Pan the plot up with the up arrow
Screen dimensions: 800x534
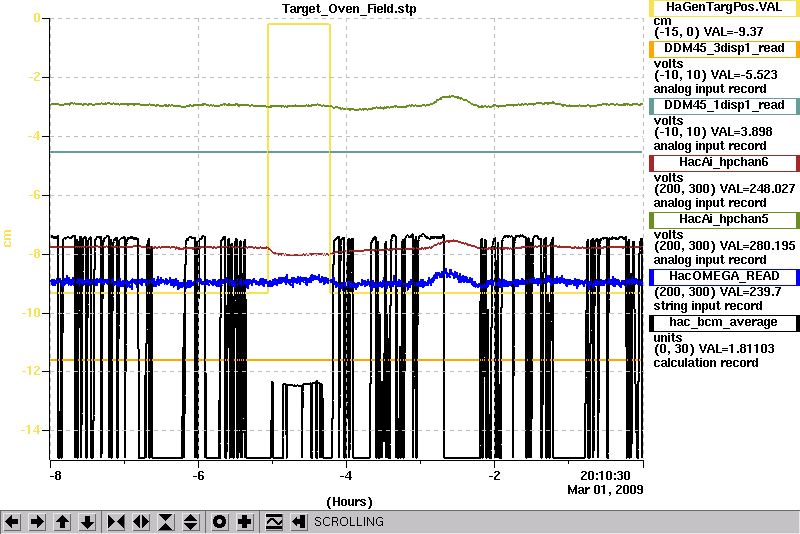coord(62,522)
